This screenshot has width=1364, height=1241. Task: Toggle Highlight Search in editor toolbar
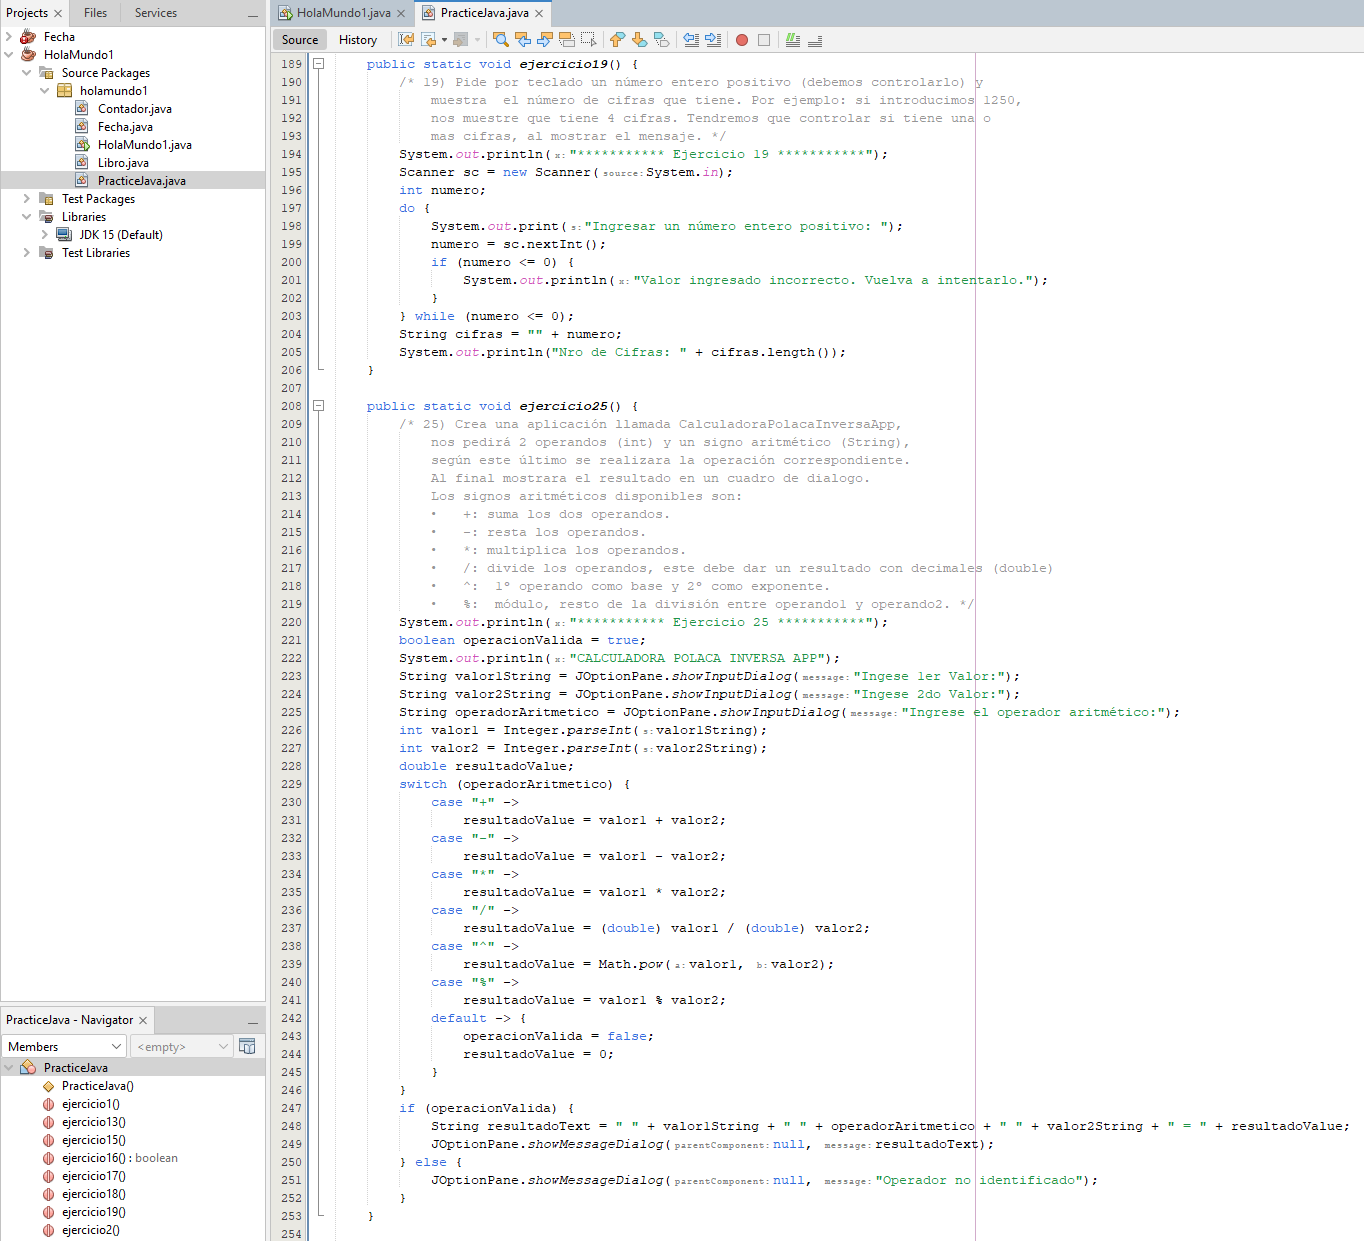567,40
